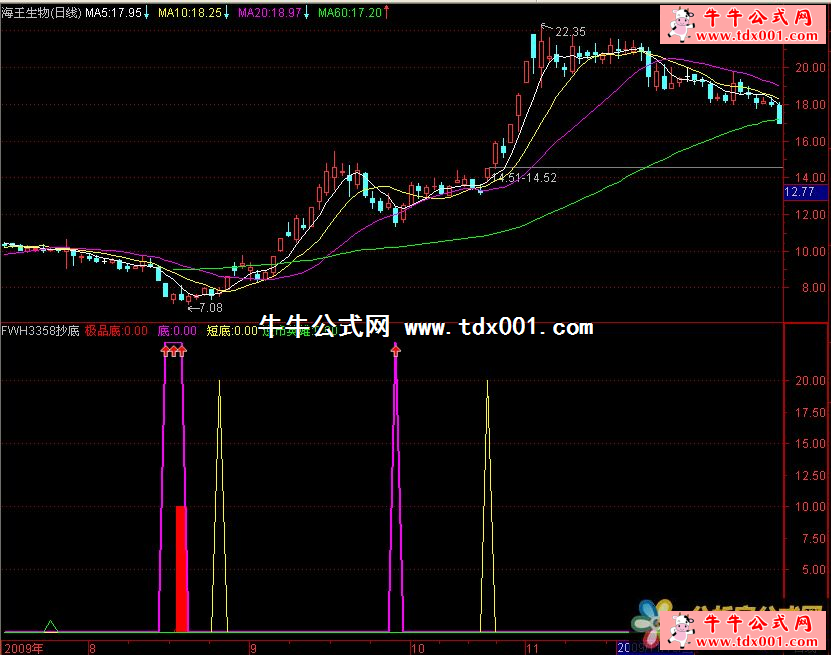Click the 极品底:0.00 indicator label
Viewport: 831px width, 655px height.
116,330
